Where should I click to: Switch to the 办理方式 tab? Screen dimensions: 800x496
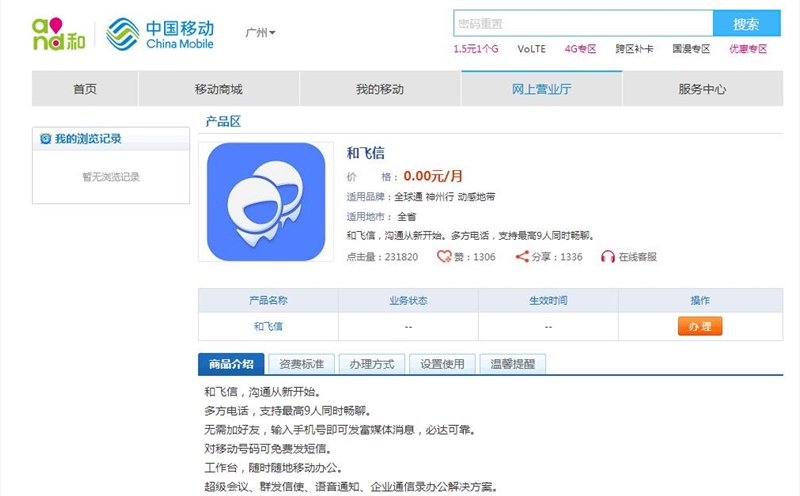[x=372, y=364]
